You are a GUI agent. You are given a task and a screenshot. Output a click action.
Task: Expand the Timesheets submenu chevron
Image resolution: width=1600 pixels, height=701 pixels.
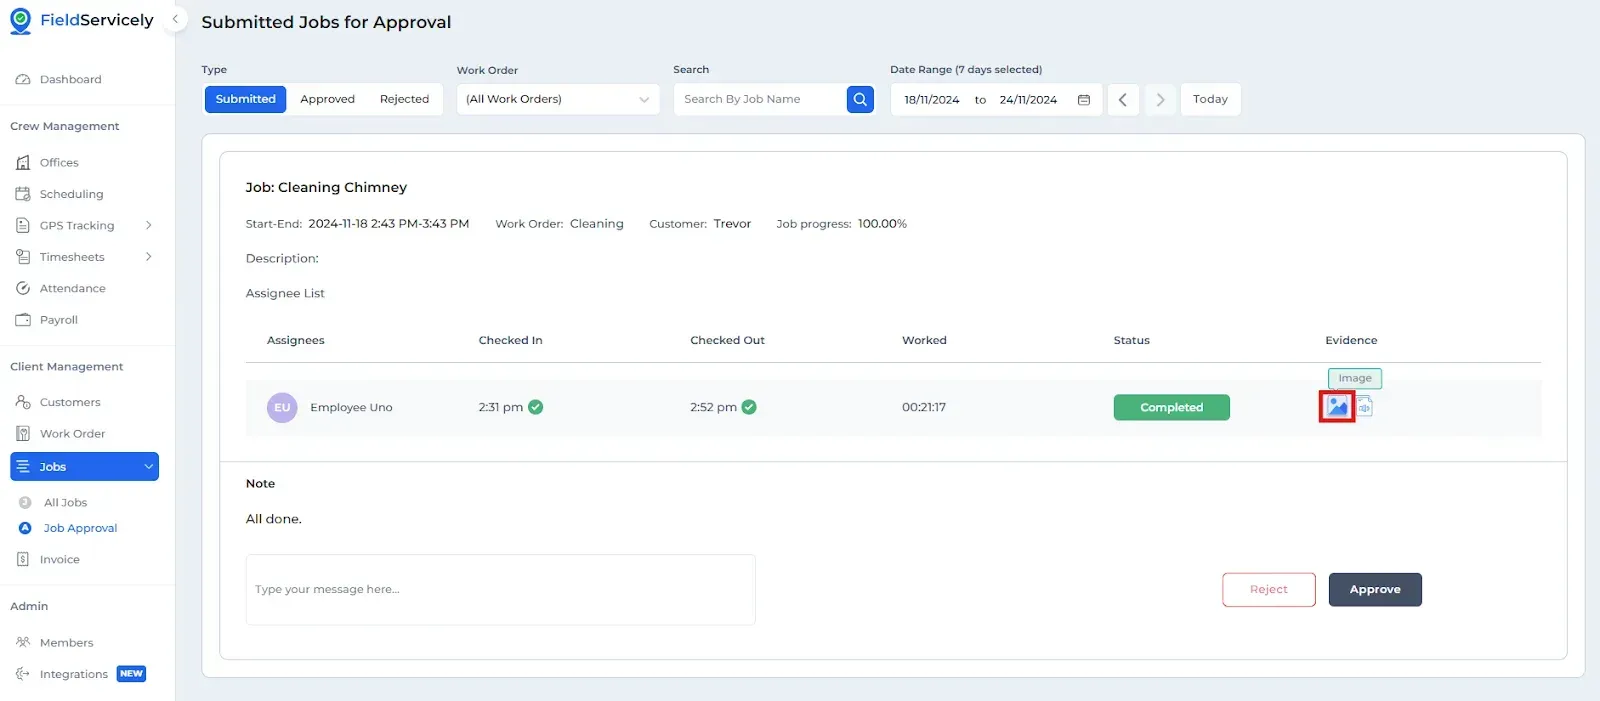148,257
